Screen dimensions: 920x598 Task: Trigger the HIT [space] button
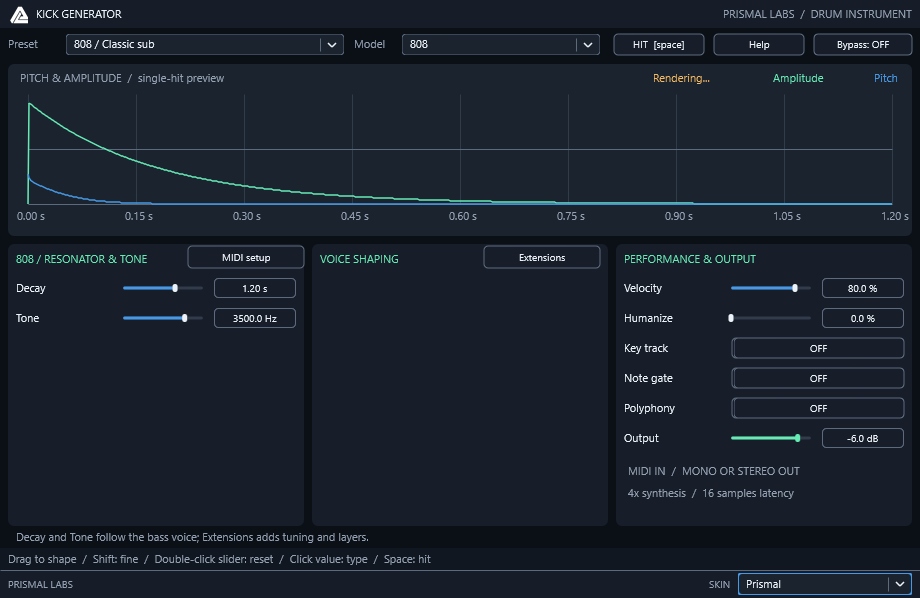click(658, 45)
